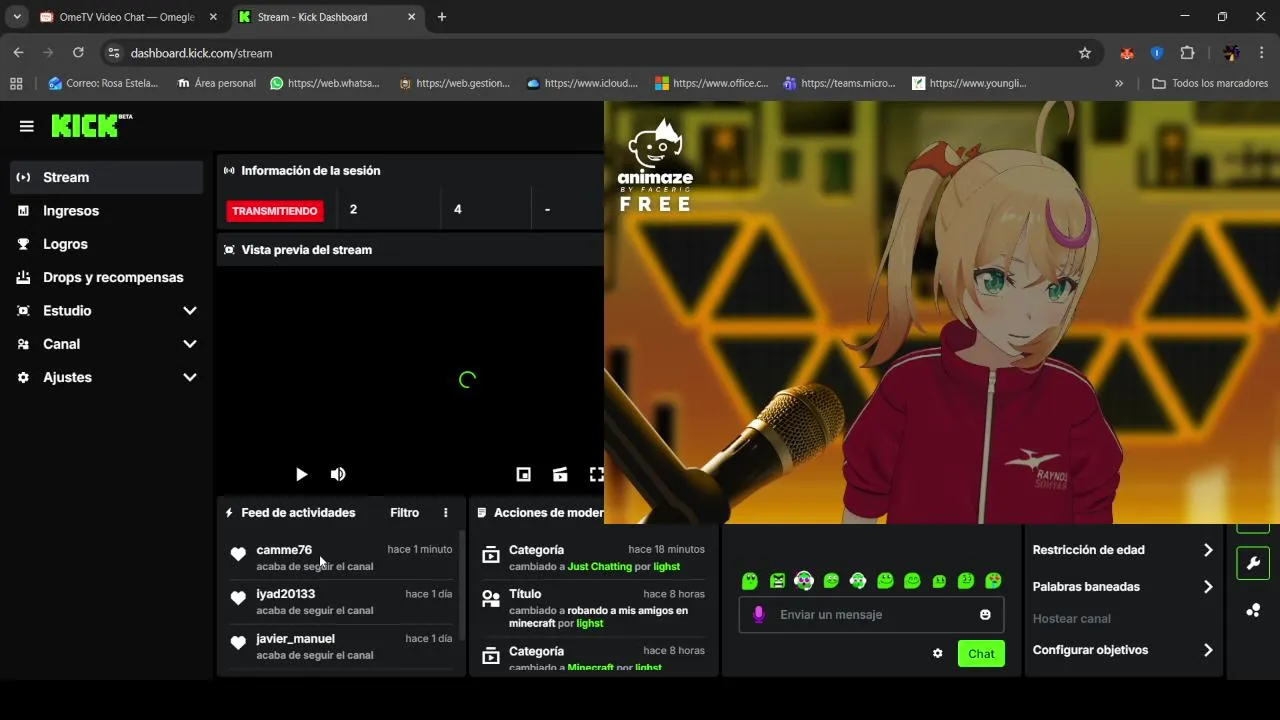Open the Filtro activity filter
The image size is (1280, 720).
(404, 512)
